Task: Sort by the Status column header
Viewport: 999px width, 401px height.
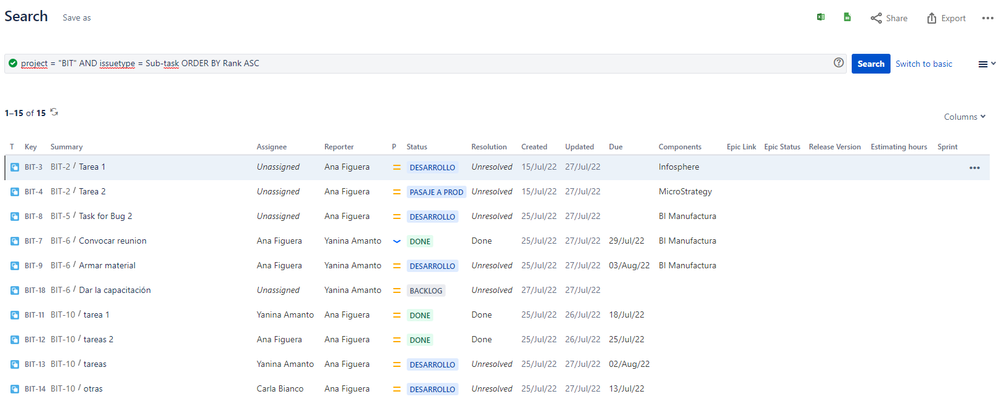Action: point(417,147)
